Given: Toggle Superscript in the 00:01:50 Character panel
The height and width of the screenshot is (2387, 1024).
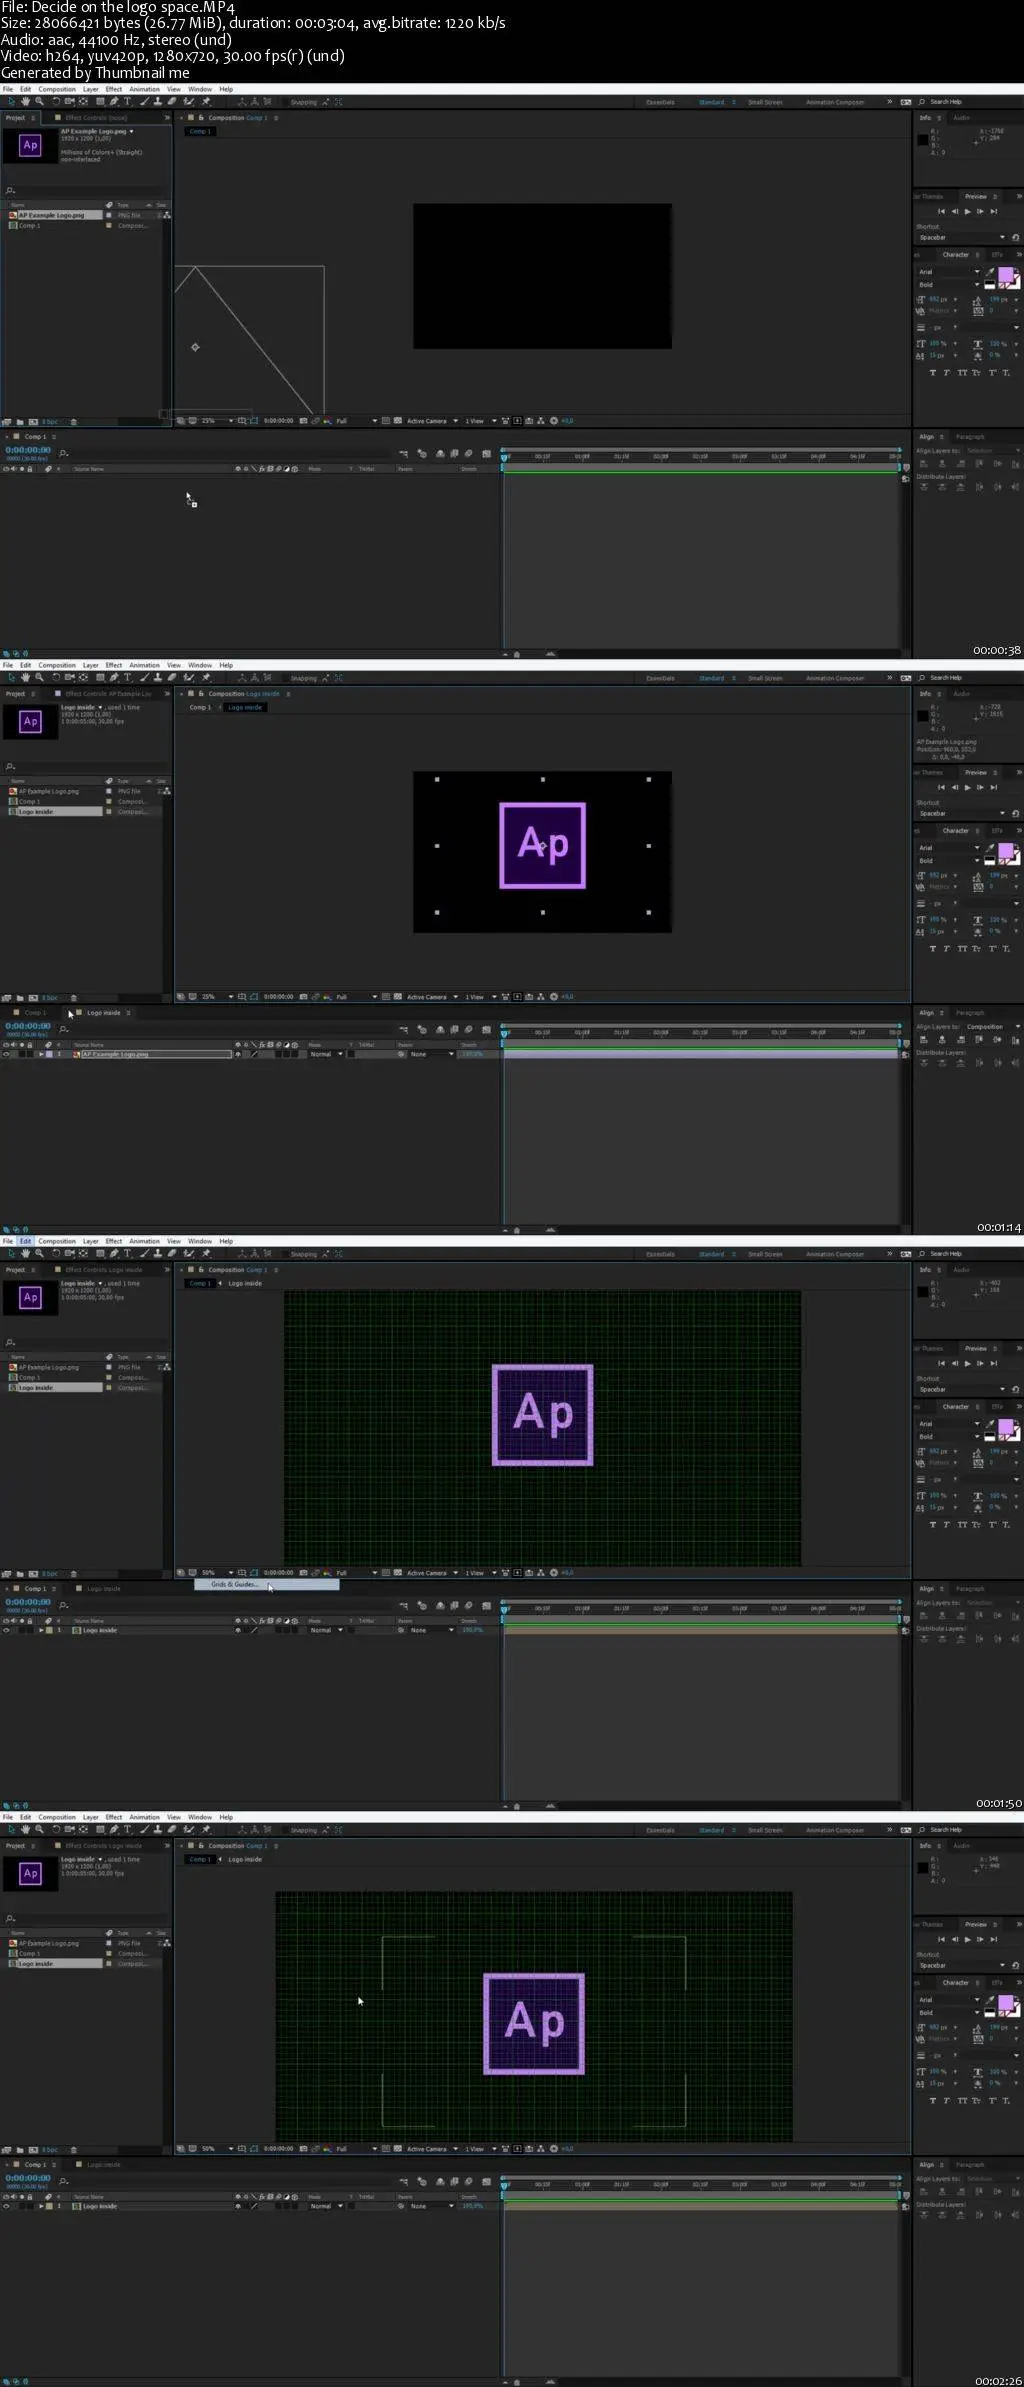Looking at the screenshot, I should [x=992, y=1524].
